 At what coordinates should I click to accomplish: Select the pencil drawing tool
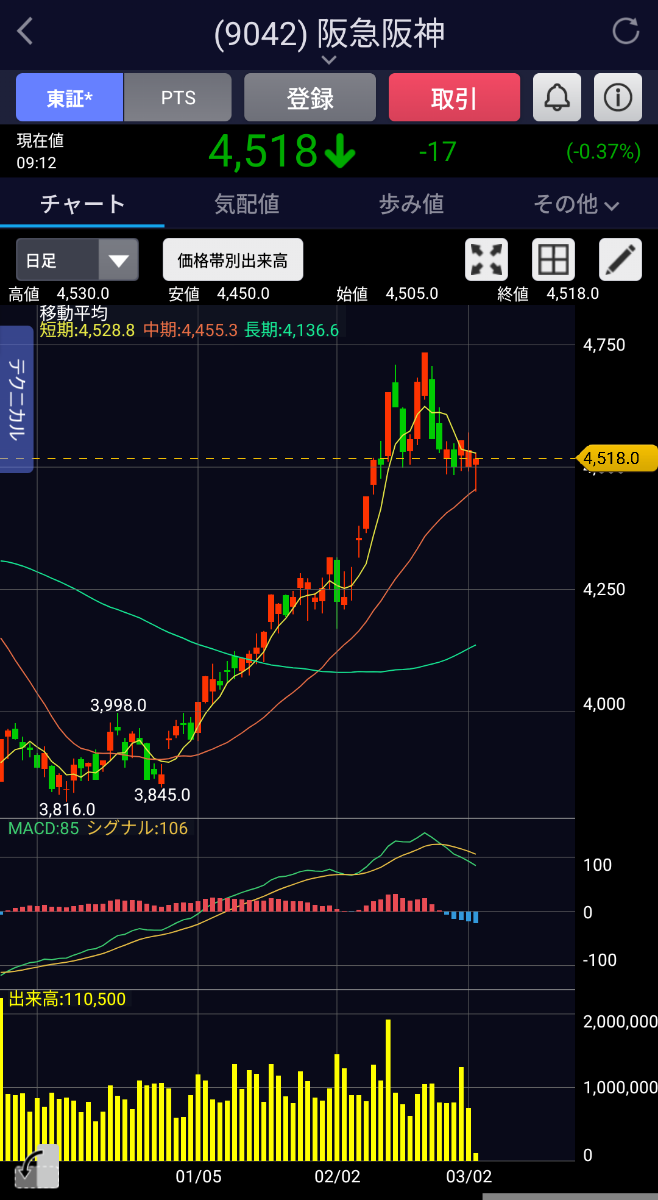[x=620, y=260]
